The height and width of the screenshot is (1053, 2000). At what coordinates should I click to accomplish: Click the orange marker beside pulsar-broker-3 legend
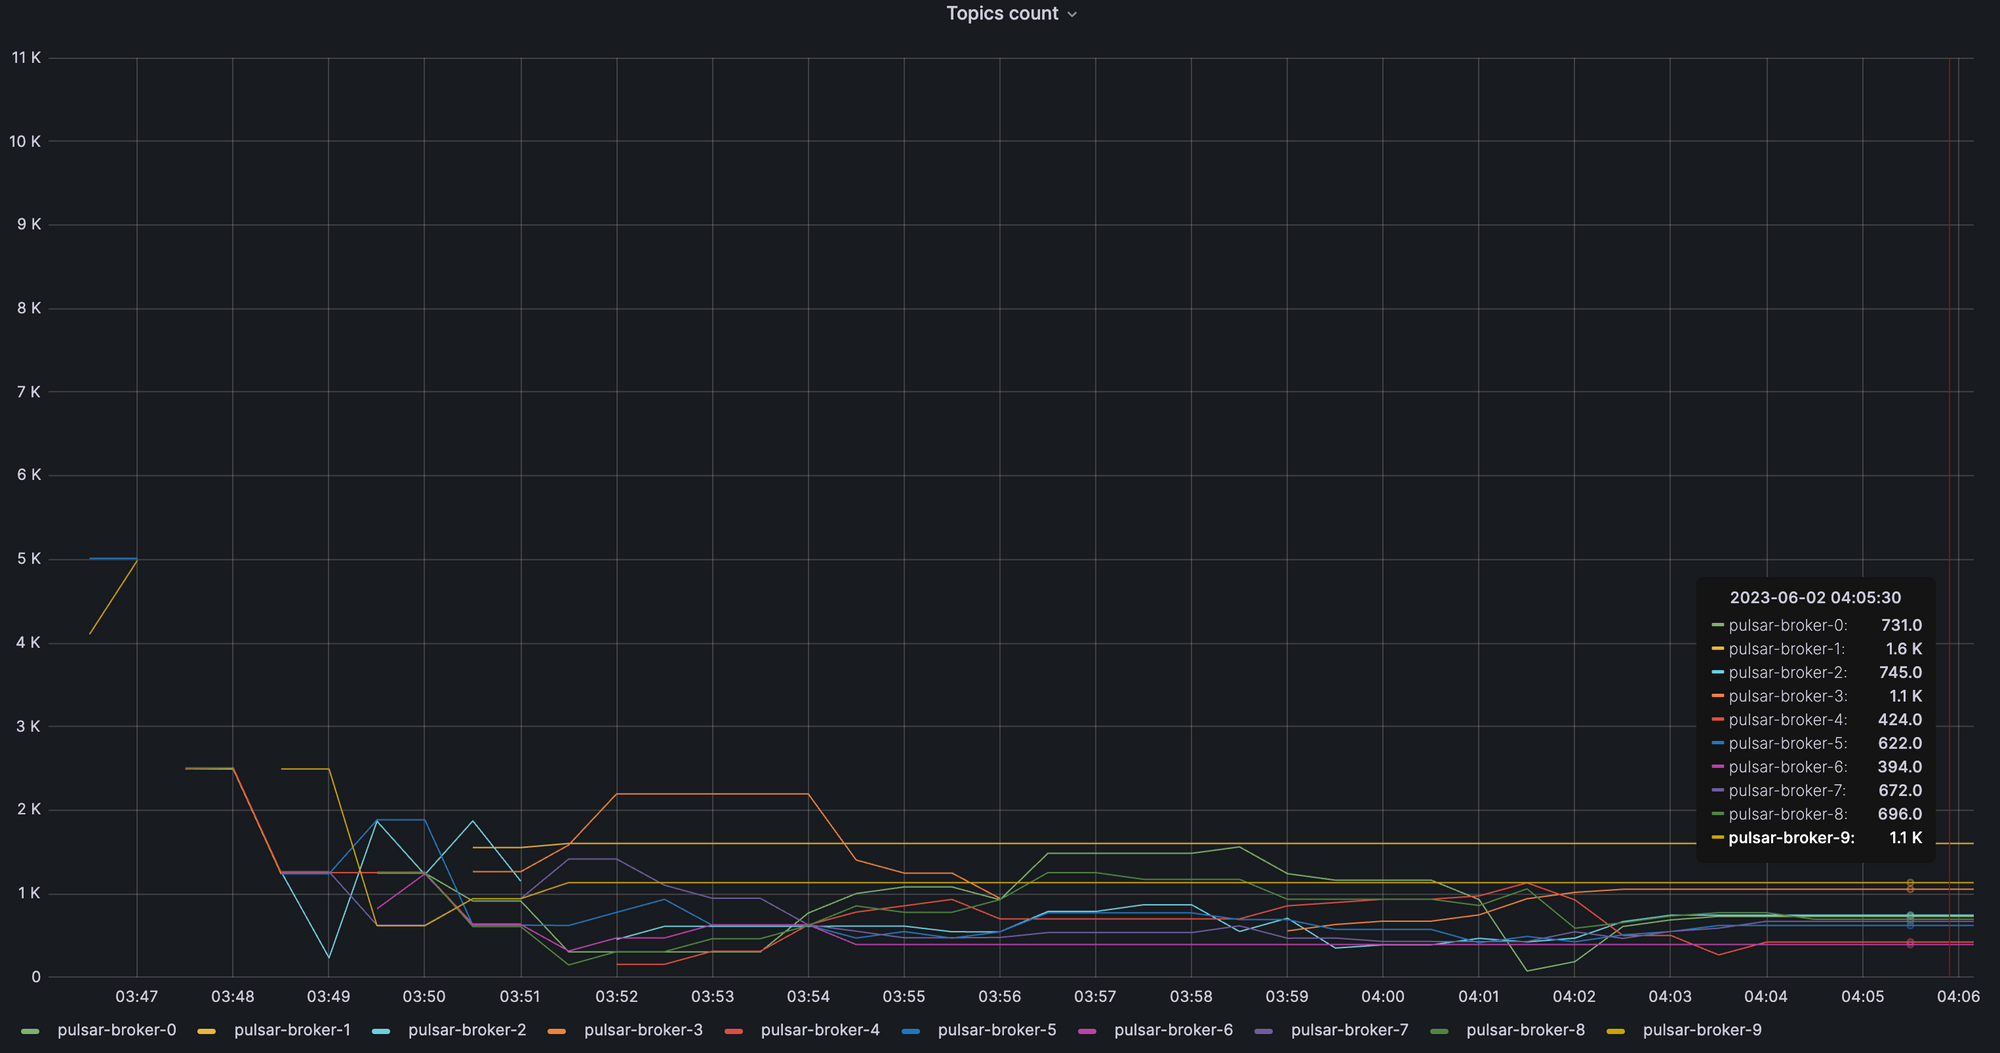click(x=557, y=1030)
